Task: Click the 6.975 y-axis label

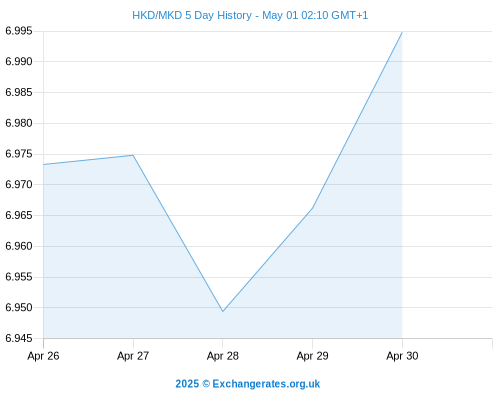Action: click(19, 154)
